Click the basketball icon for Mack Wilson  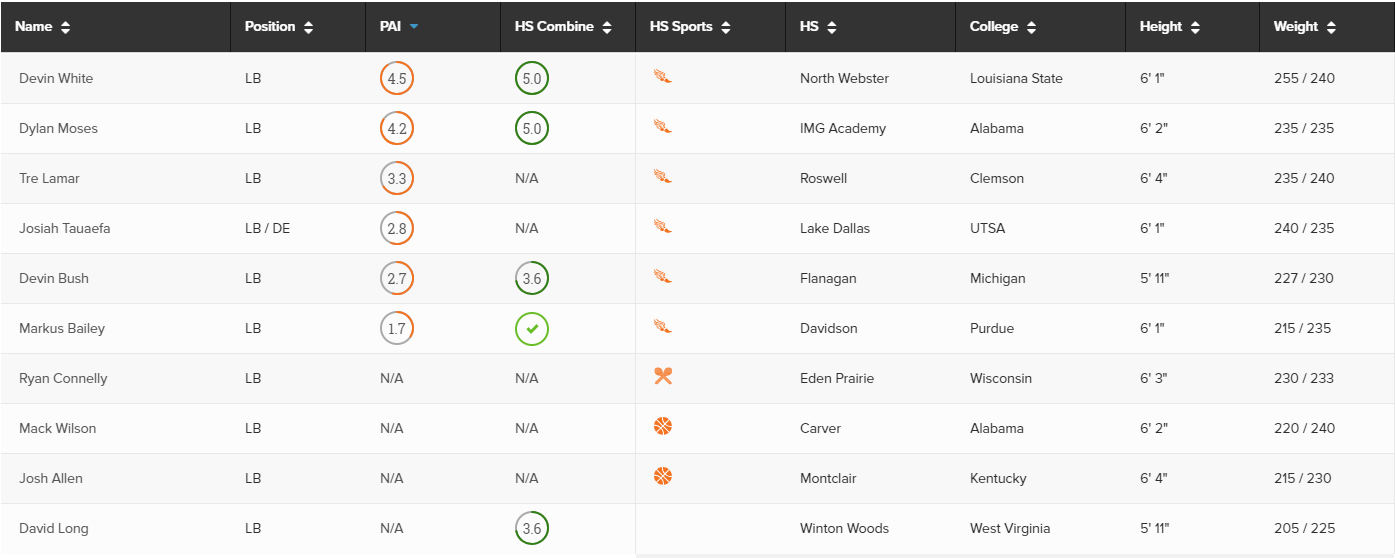[x=662, y=426]
